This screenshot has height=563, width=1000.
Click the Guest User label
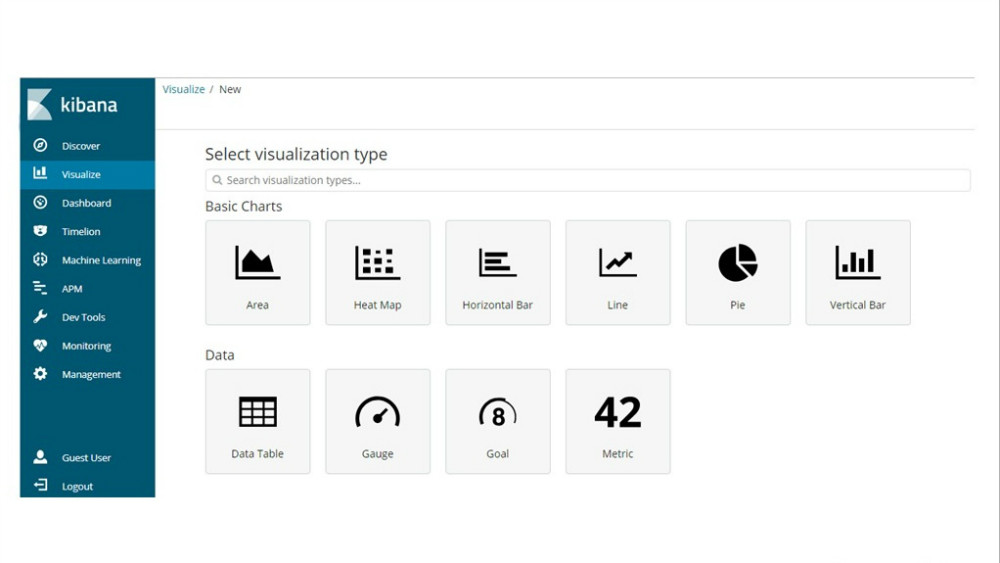86,457
